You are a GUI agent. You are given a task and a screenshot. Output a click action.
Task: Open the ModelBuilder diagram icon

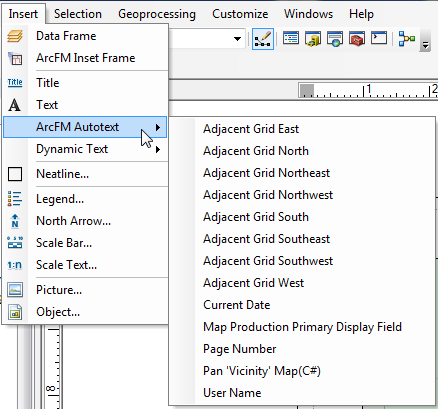coord(407,39)
